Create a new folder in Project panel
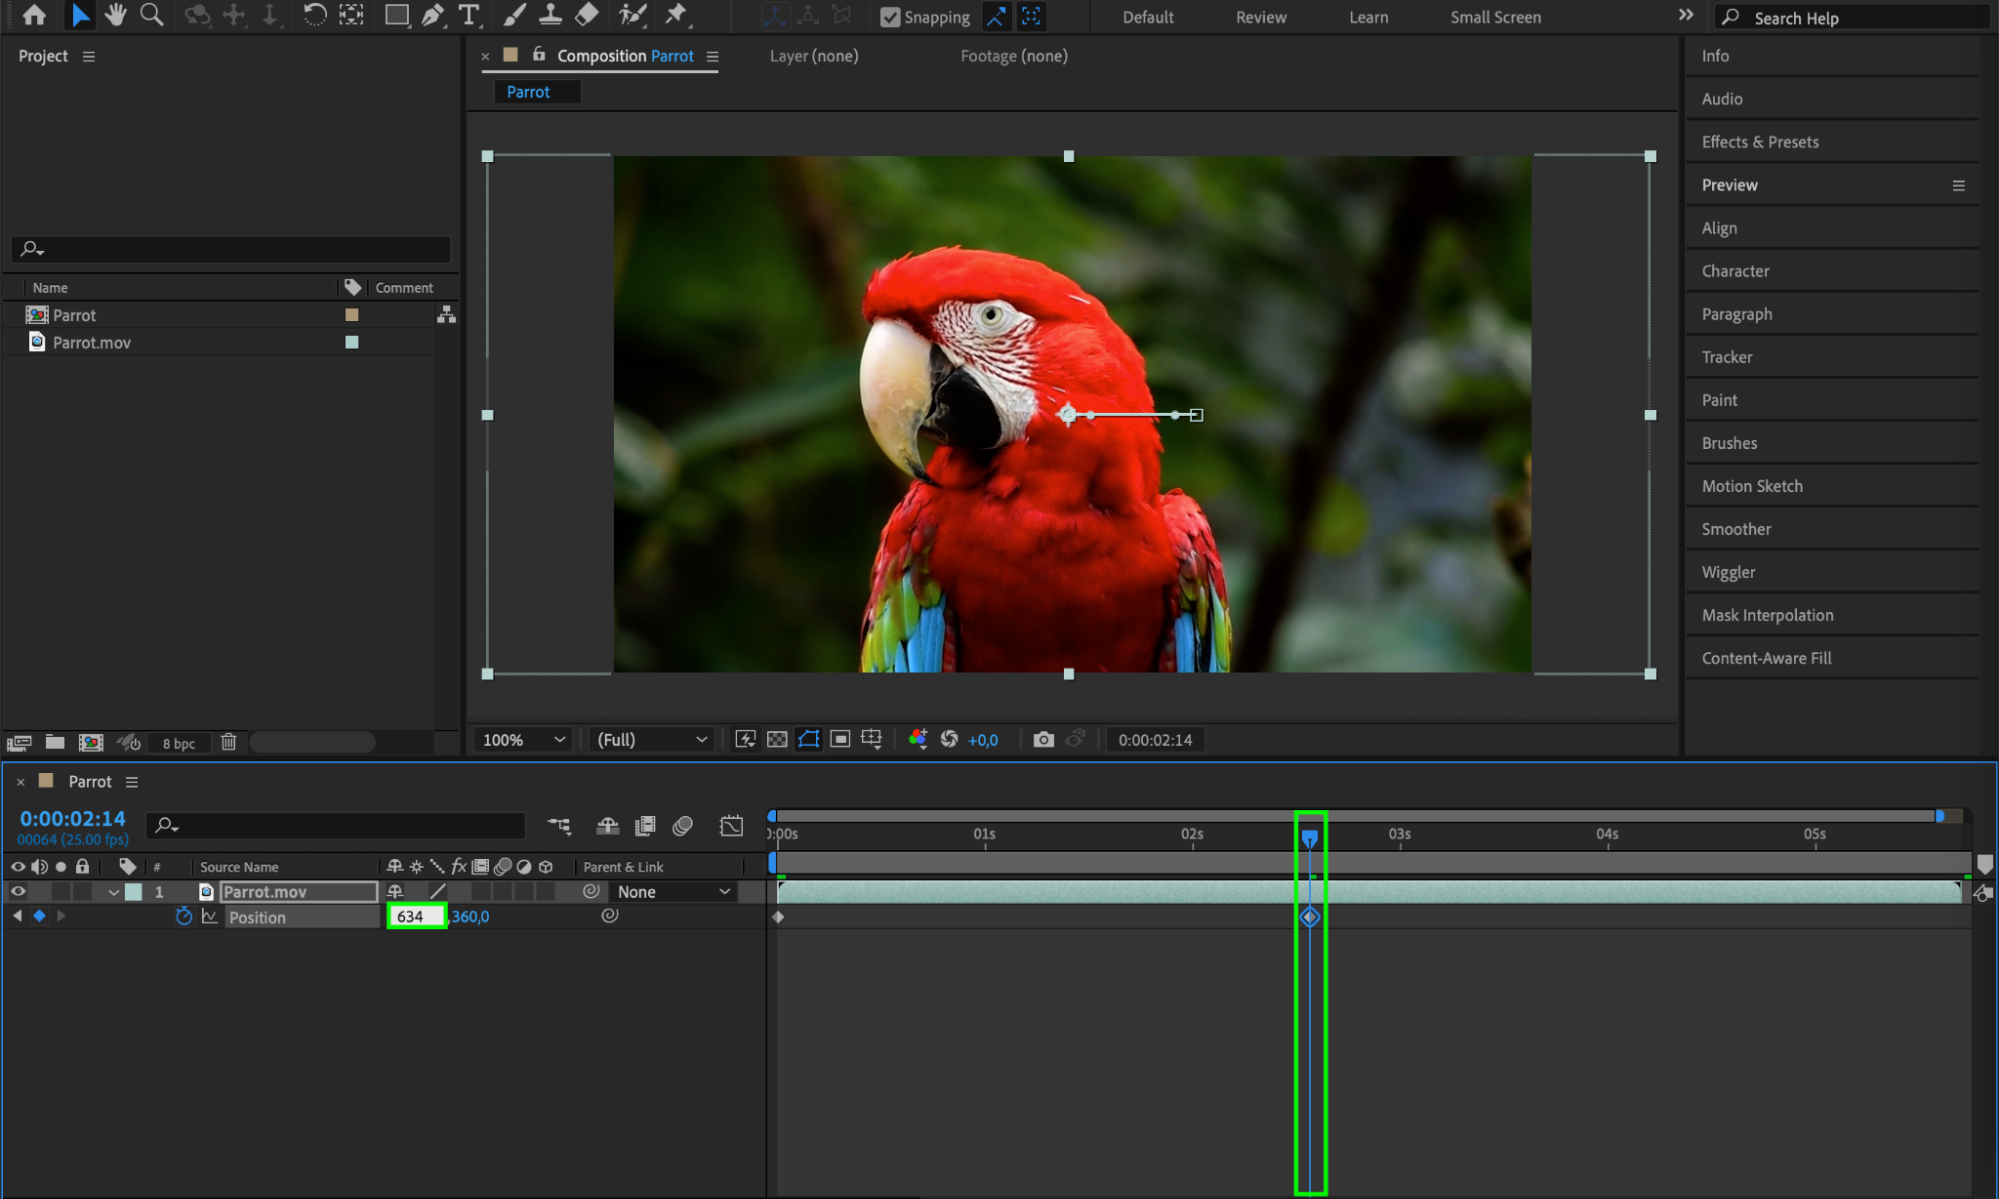The height and width of the screenshot is (1199, 1999). pyautogui.click(x=55, y=742)
